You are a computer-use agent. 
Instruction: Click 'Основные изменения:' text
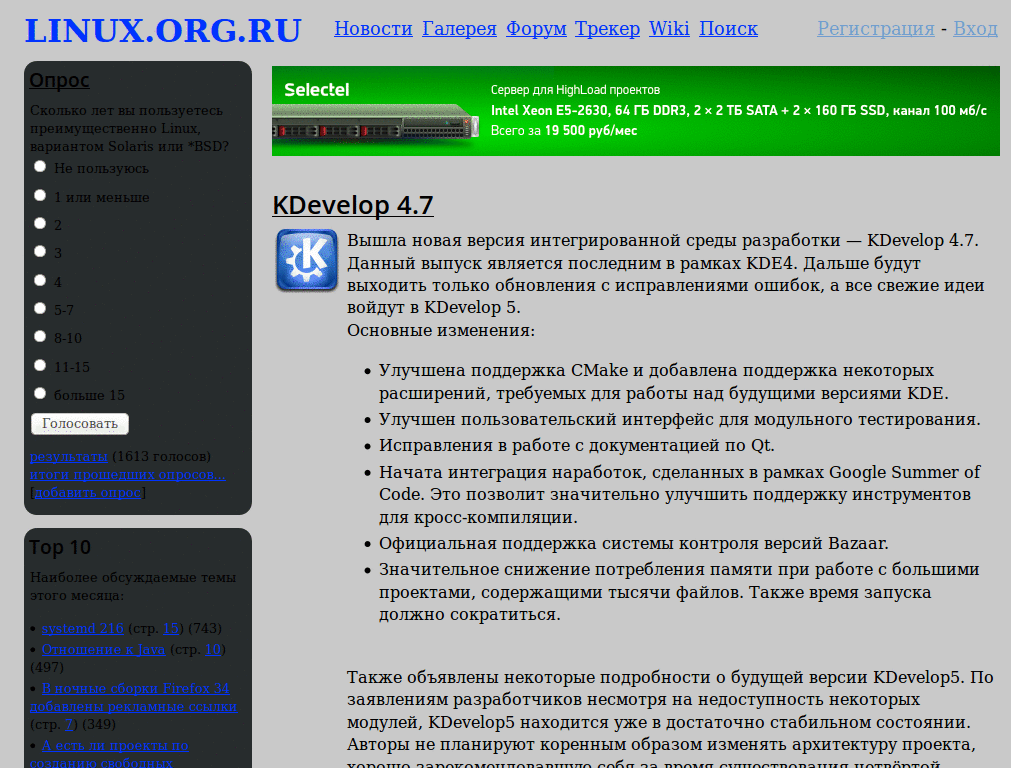click(441, 330)
